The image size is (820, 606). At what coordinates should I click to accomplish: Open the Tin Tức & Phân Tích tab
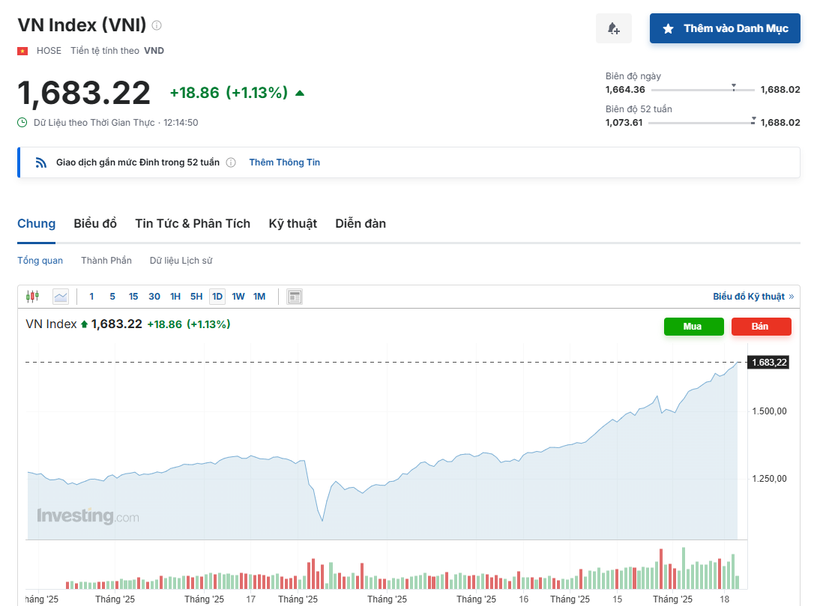click(192, 223)
